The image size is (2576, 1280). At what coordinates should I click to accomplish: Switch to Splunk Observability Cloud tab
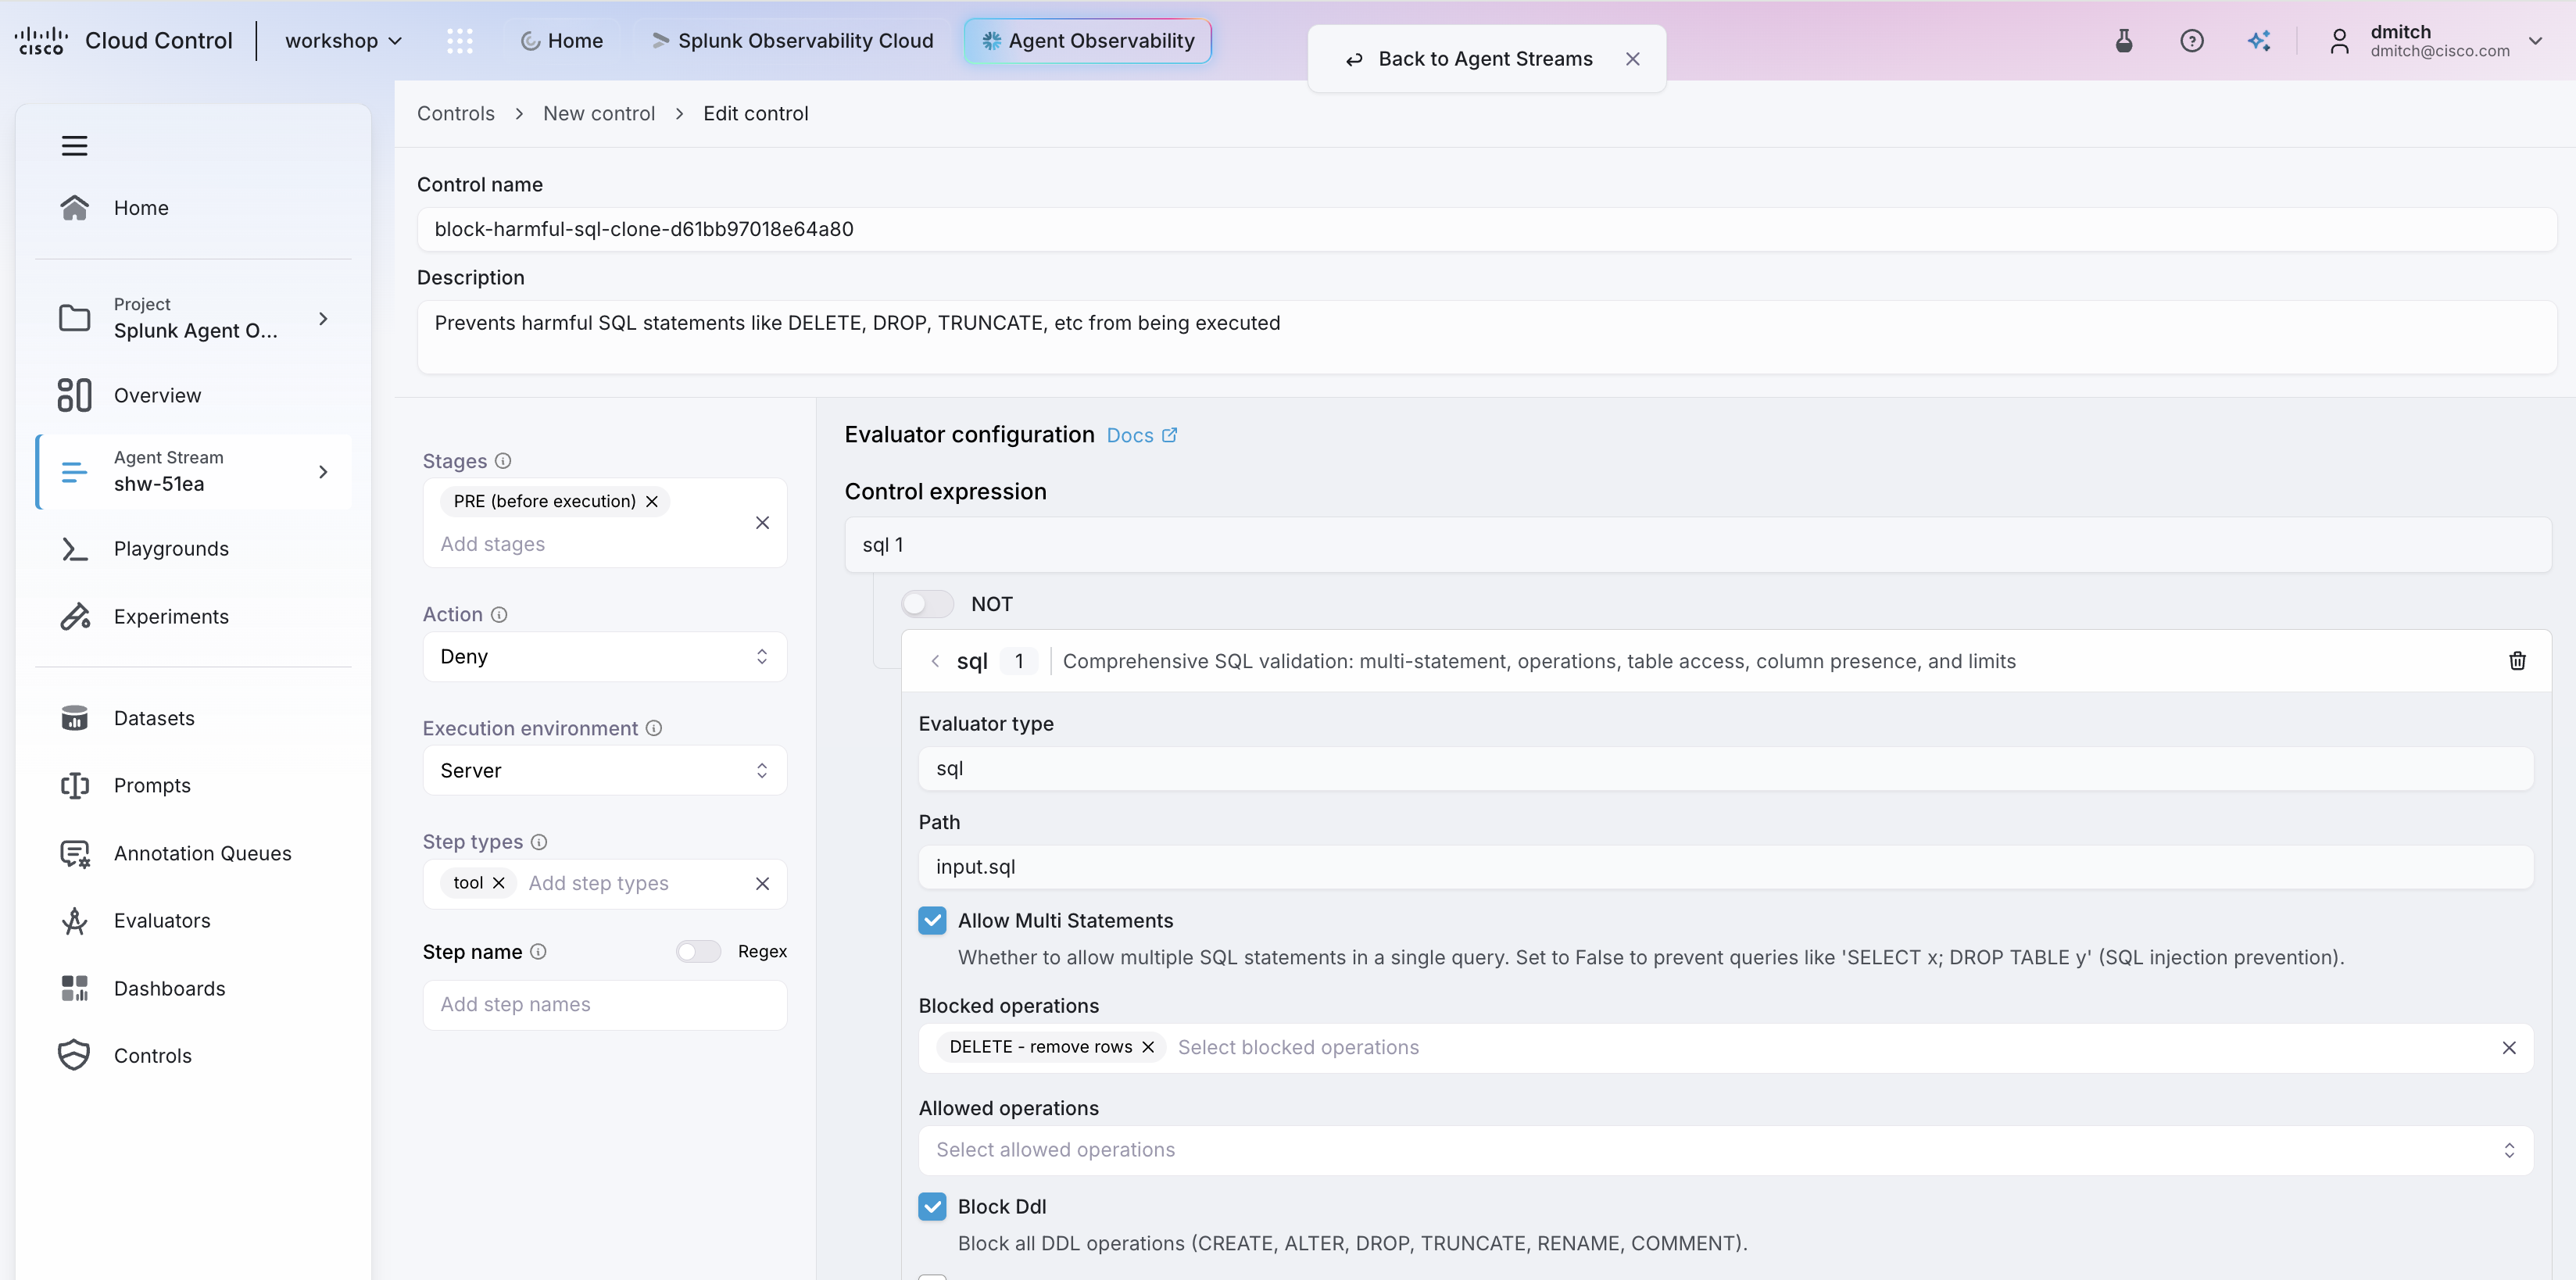792,41
